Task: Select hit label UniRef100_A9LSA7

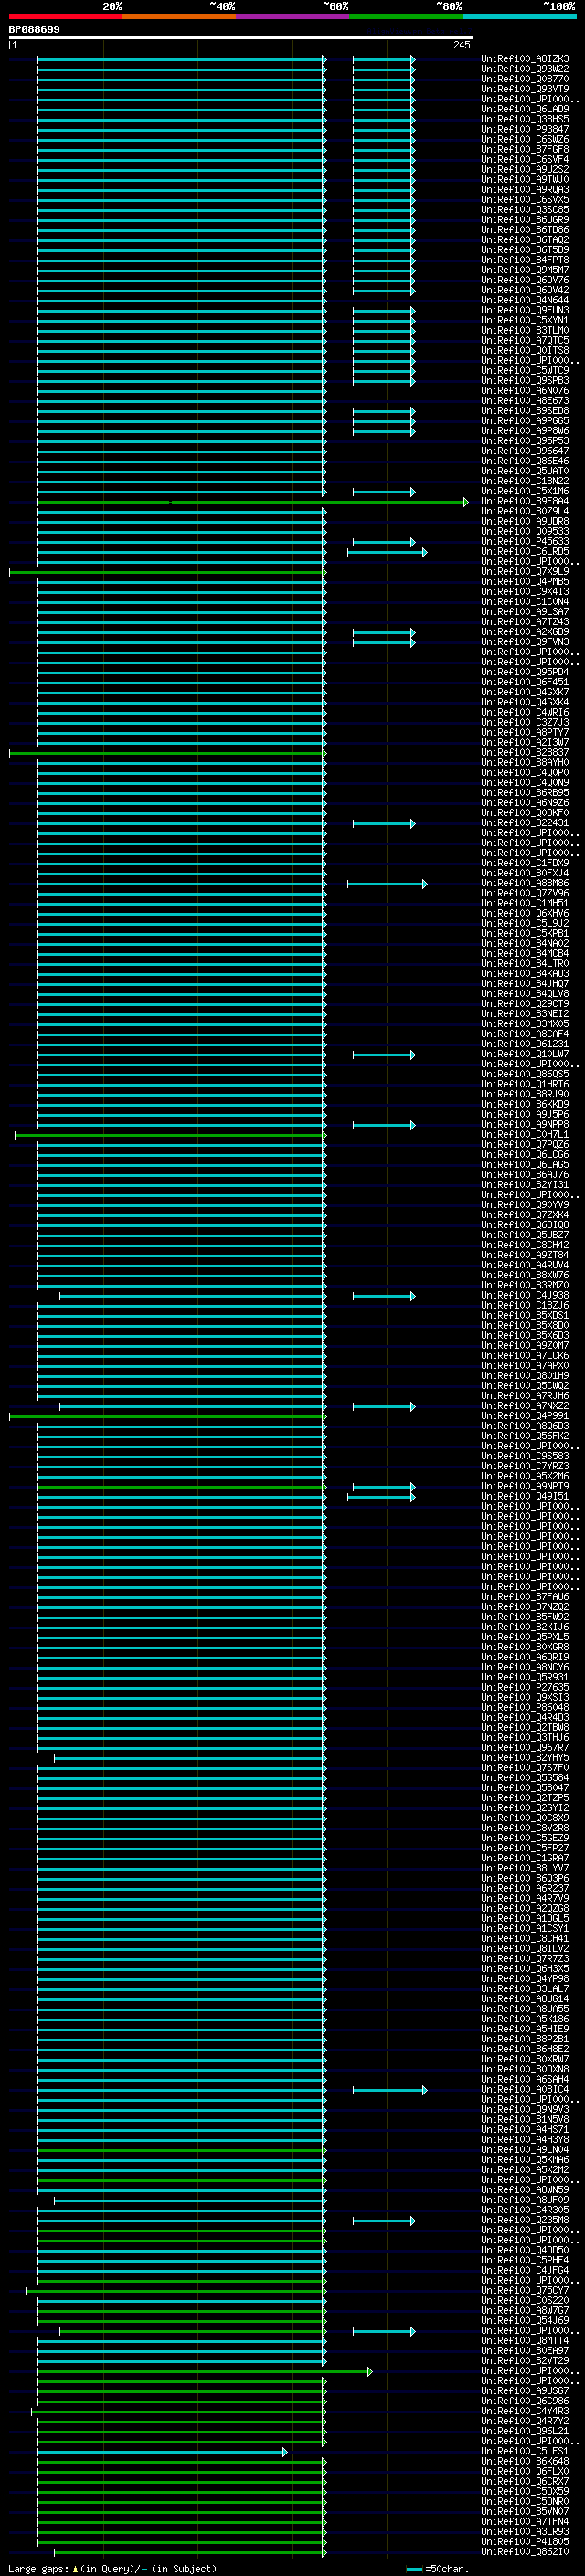Action: 525,612
